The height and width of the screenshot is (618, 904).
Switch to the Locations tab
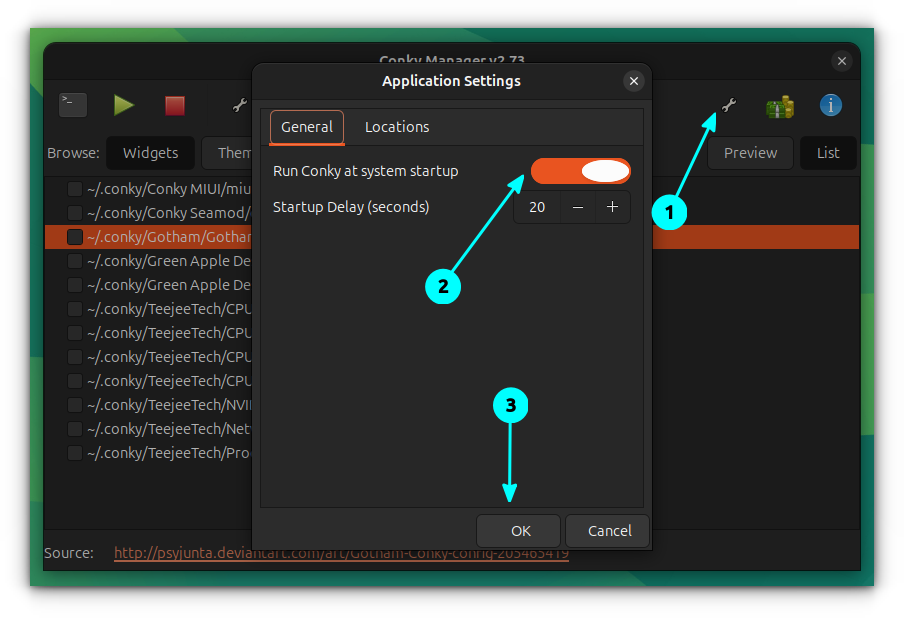pyautogui.click(x=397, y=127)
